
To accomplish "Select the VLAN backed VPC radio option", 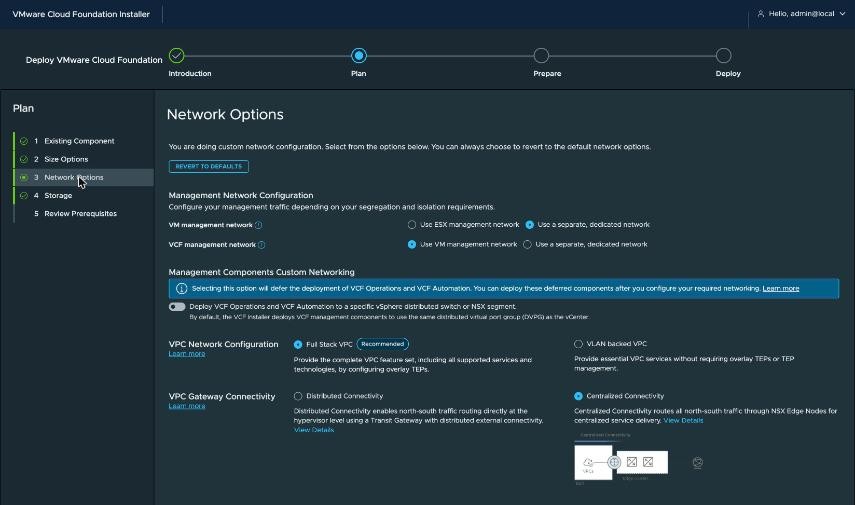I will pyautogui.click(x=578, y=344).
